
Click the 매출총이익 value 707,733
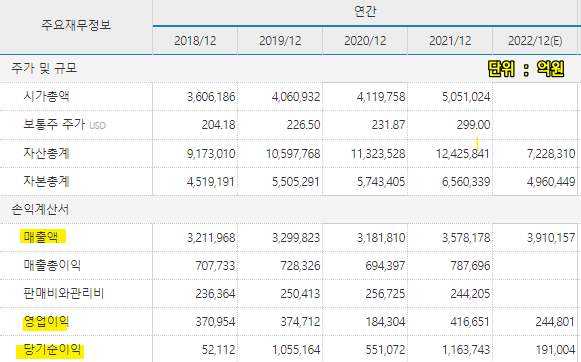coord(215,266)
